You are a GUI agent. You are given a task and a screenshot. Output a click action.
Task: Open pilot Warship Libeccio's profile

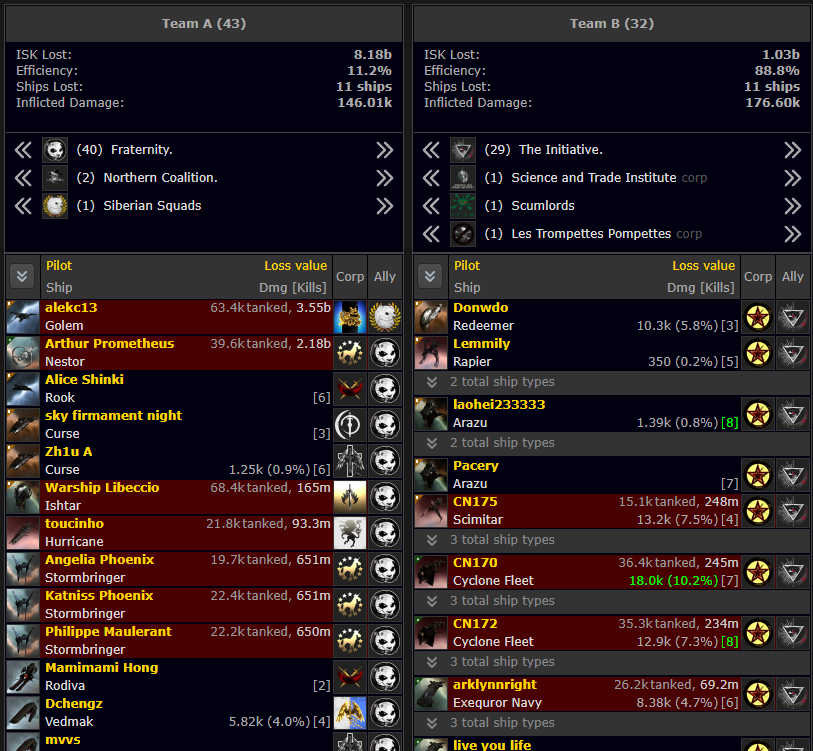[102, 488]
